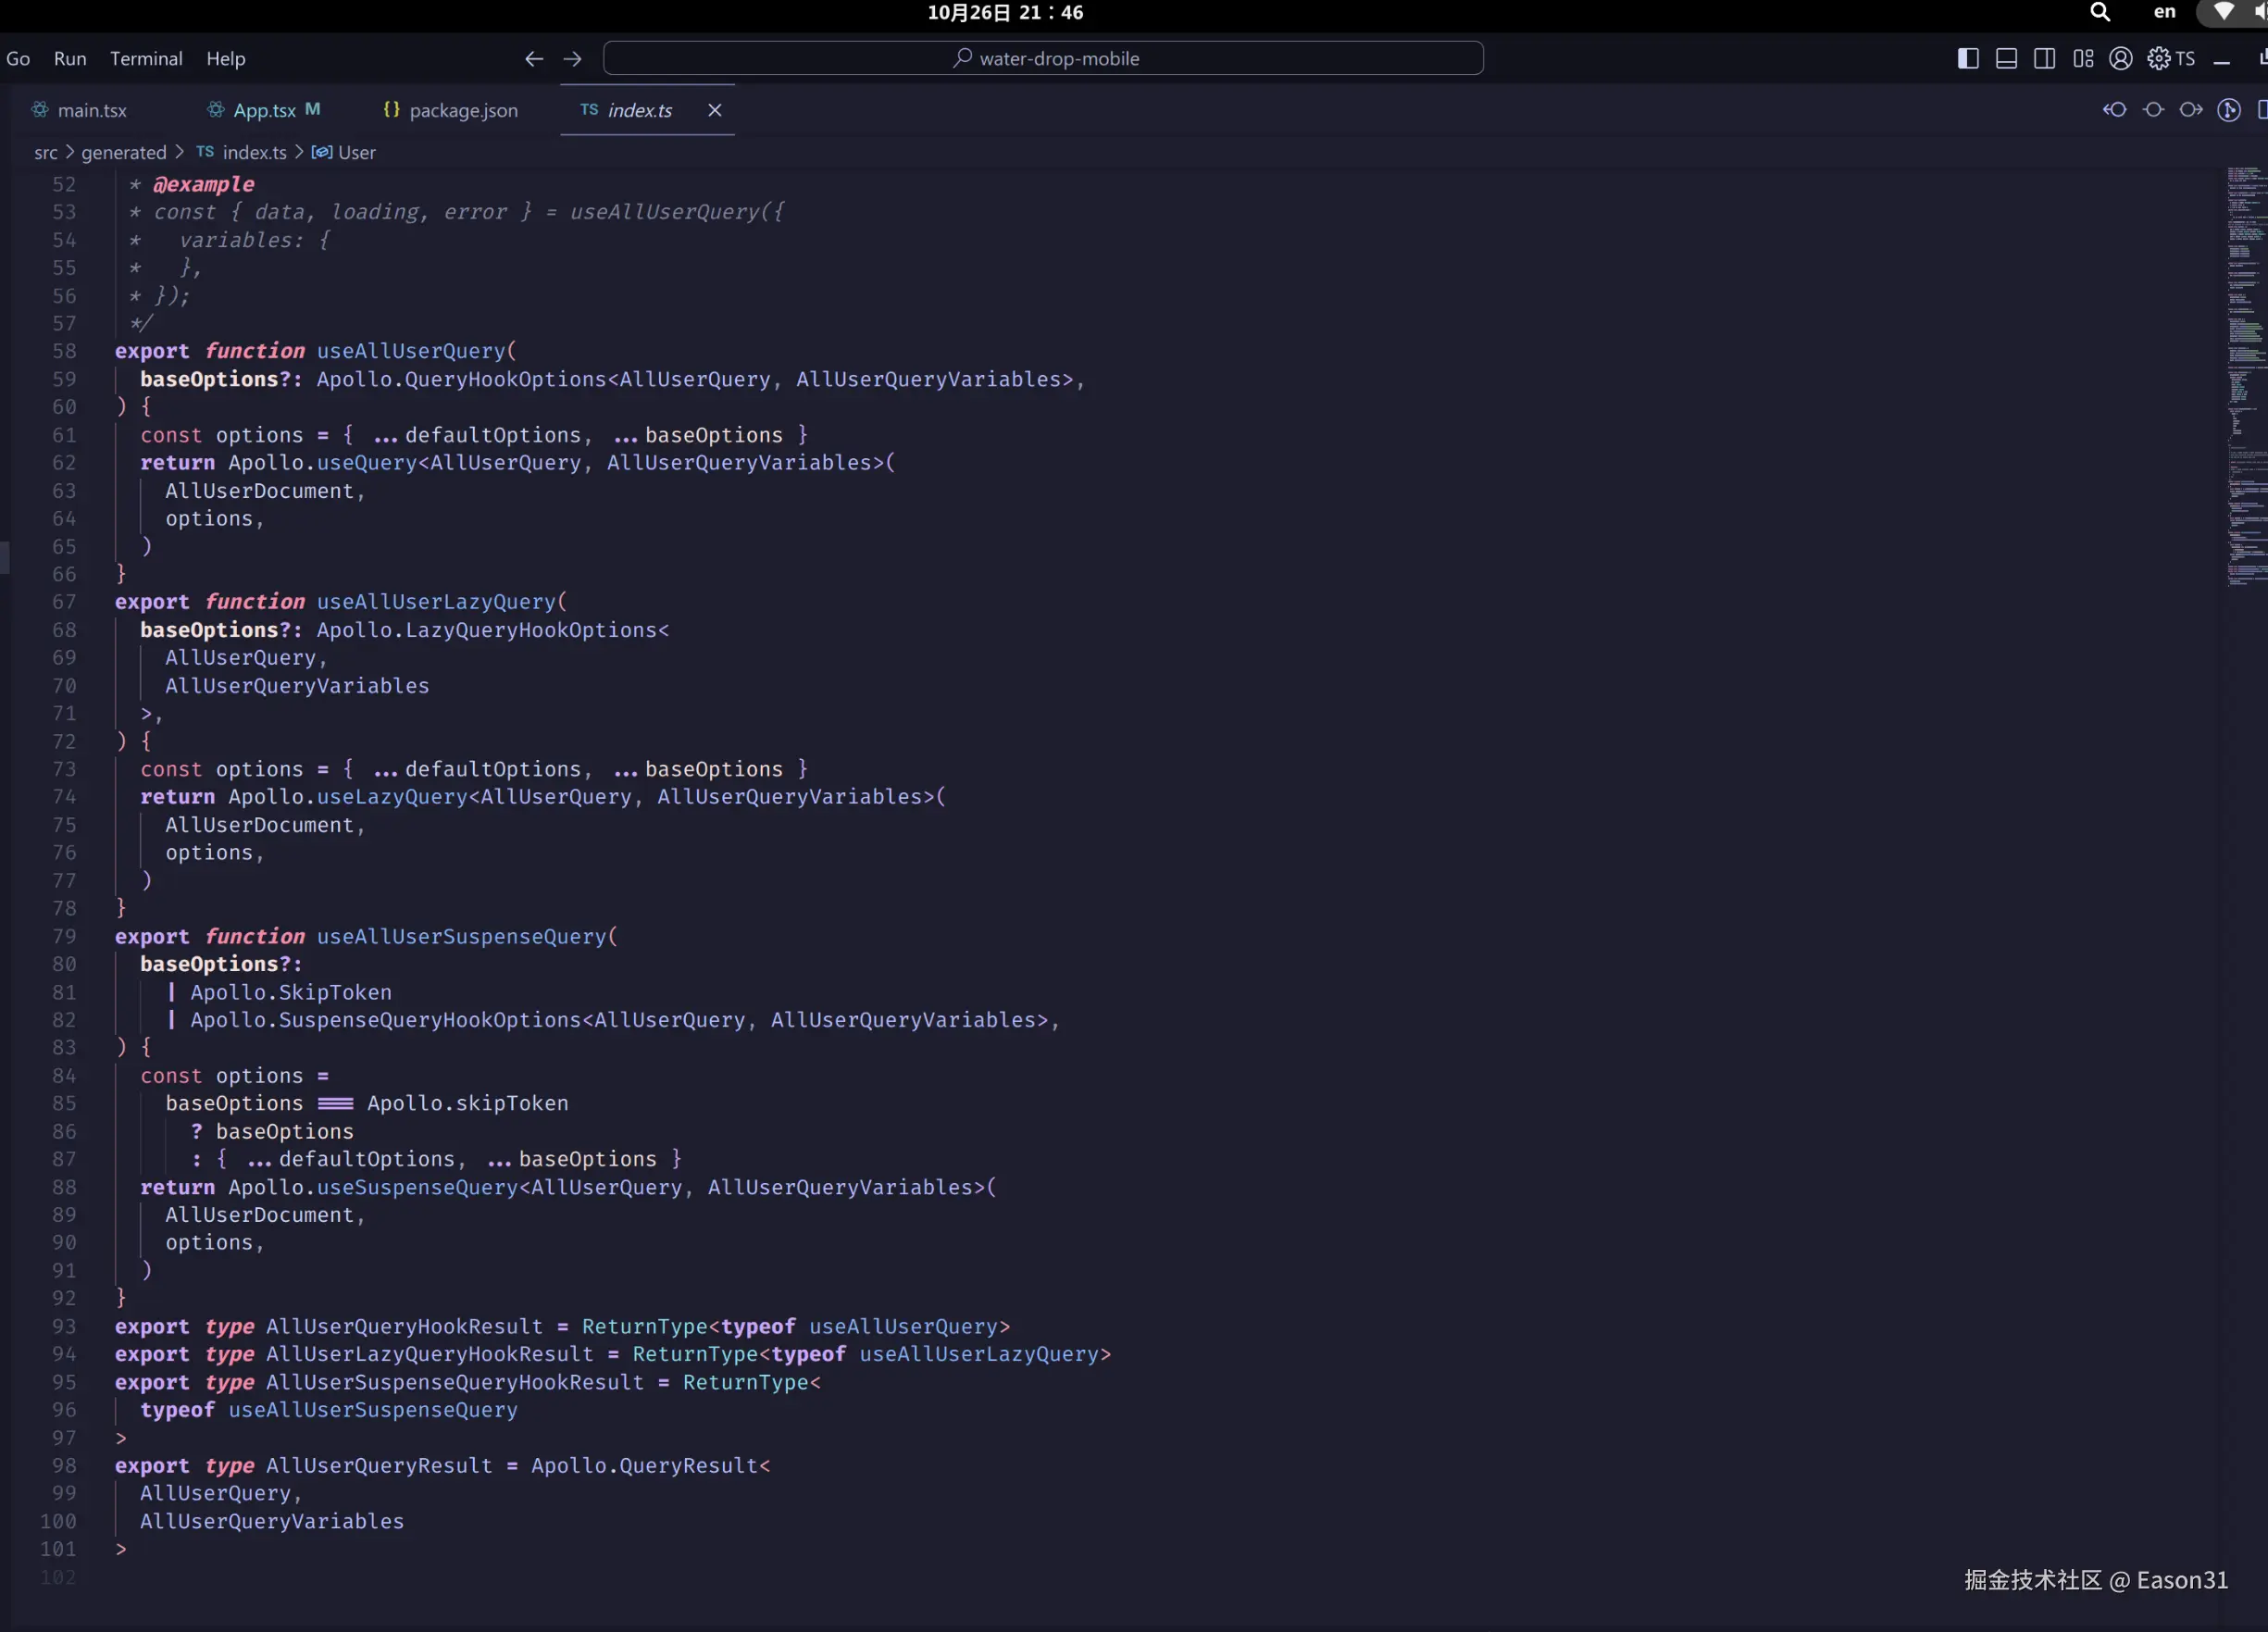This screenshot has height=1632, width=2268.
Task: Toggle the language switcher showing en
Action: 2165,12
